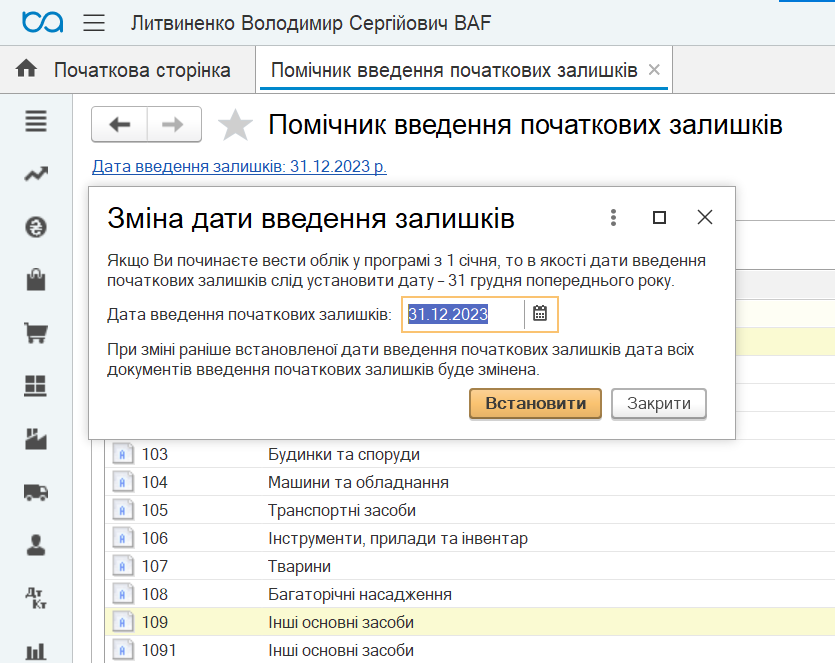
Task: Open the main hamburger menu in header
Action: point(94,23)
